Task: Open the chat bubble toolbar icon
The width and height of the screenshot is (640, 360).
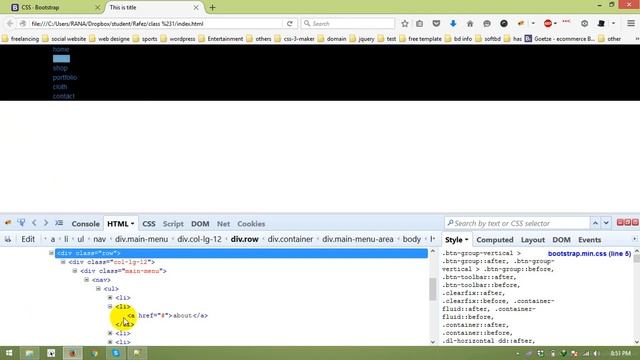Action: point(487,24)
